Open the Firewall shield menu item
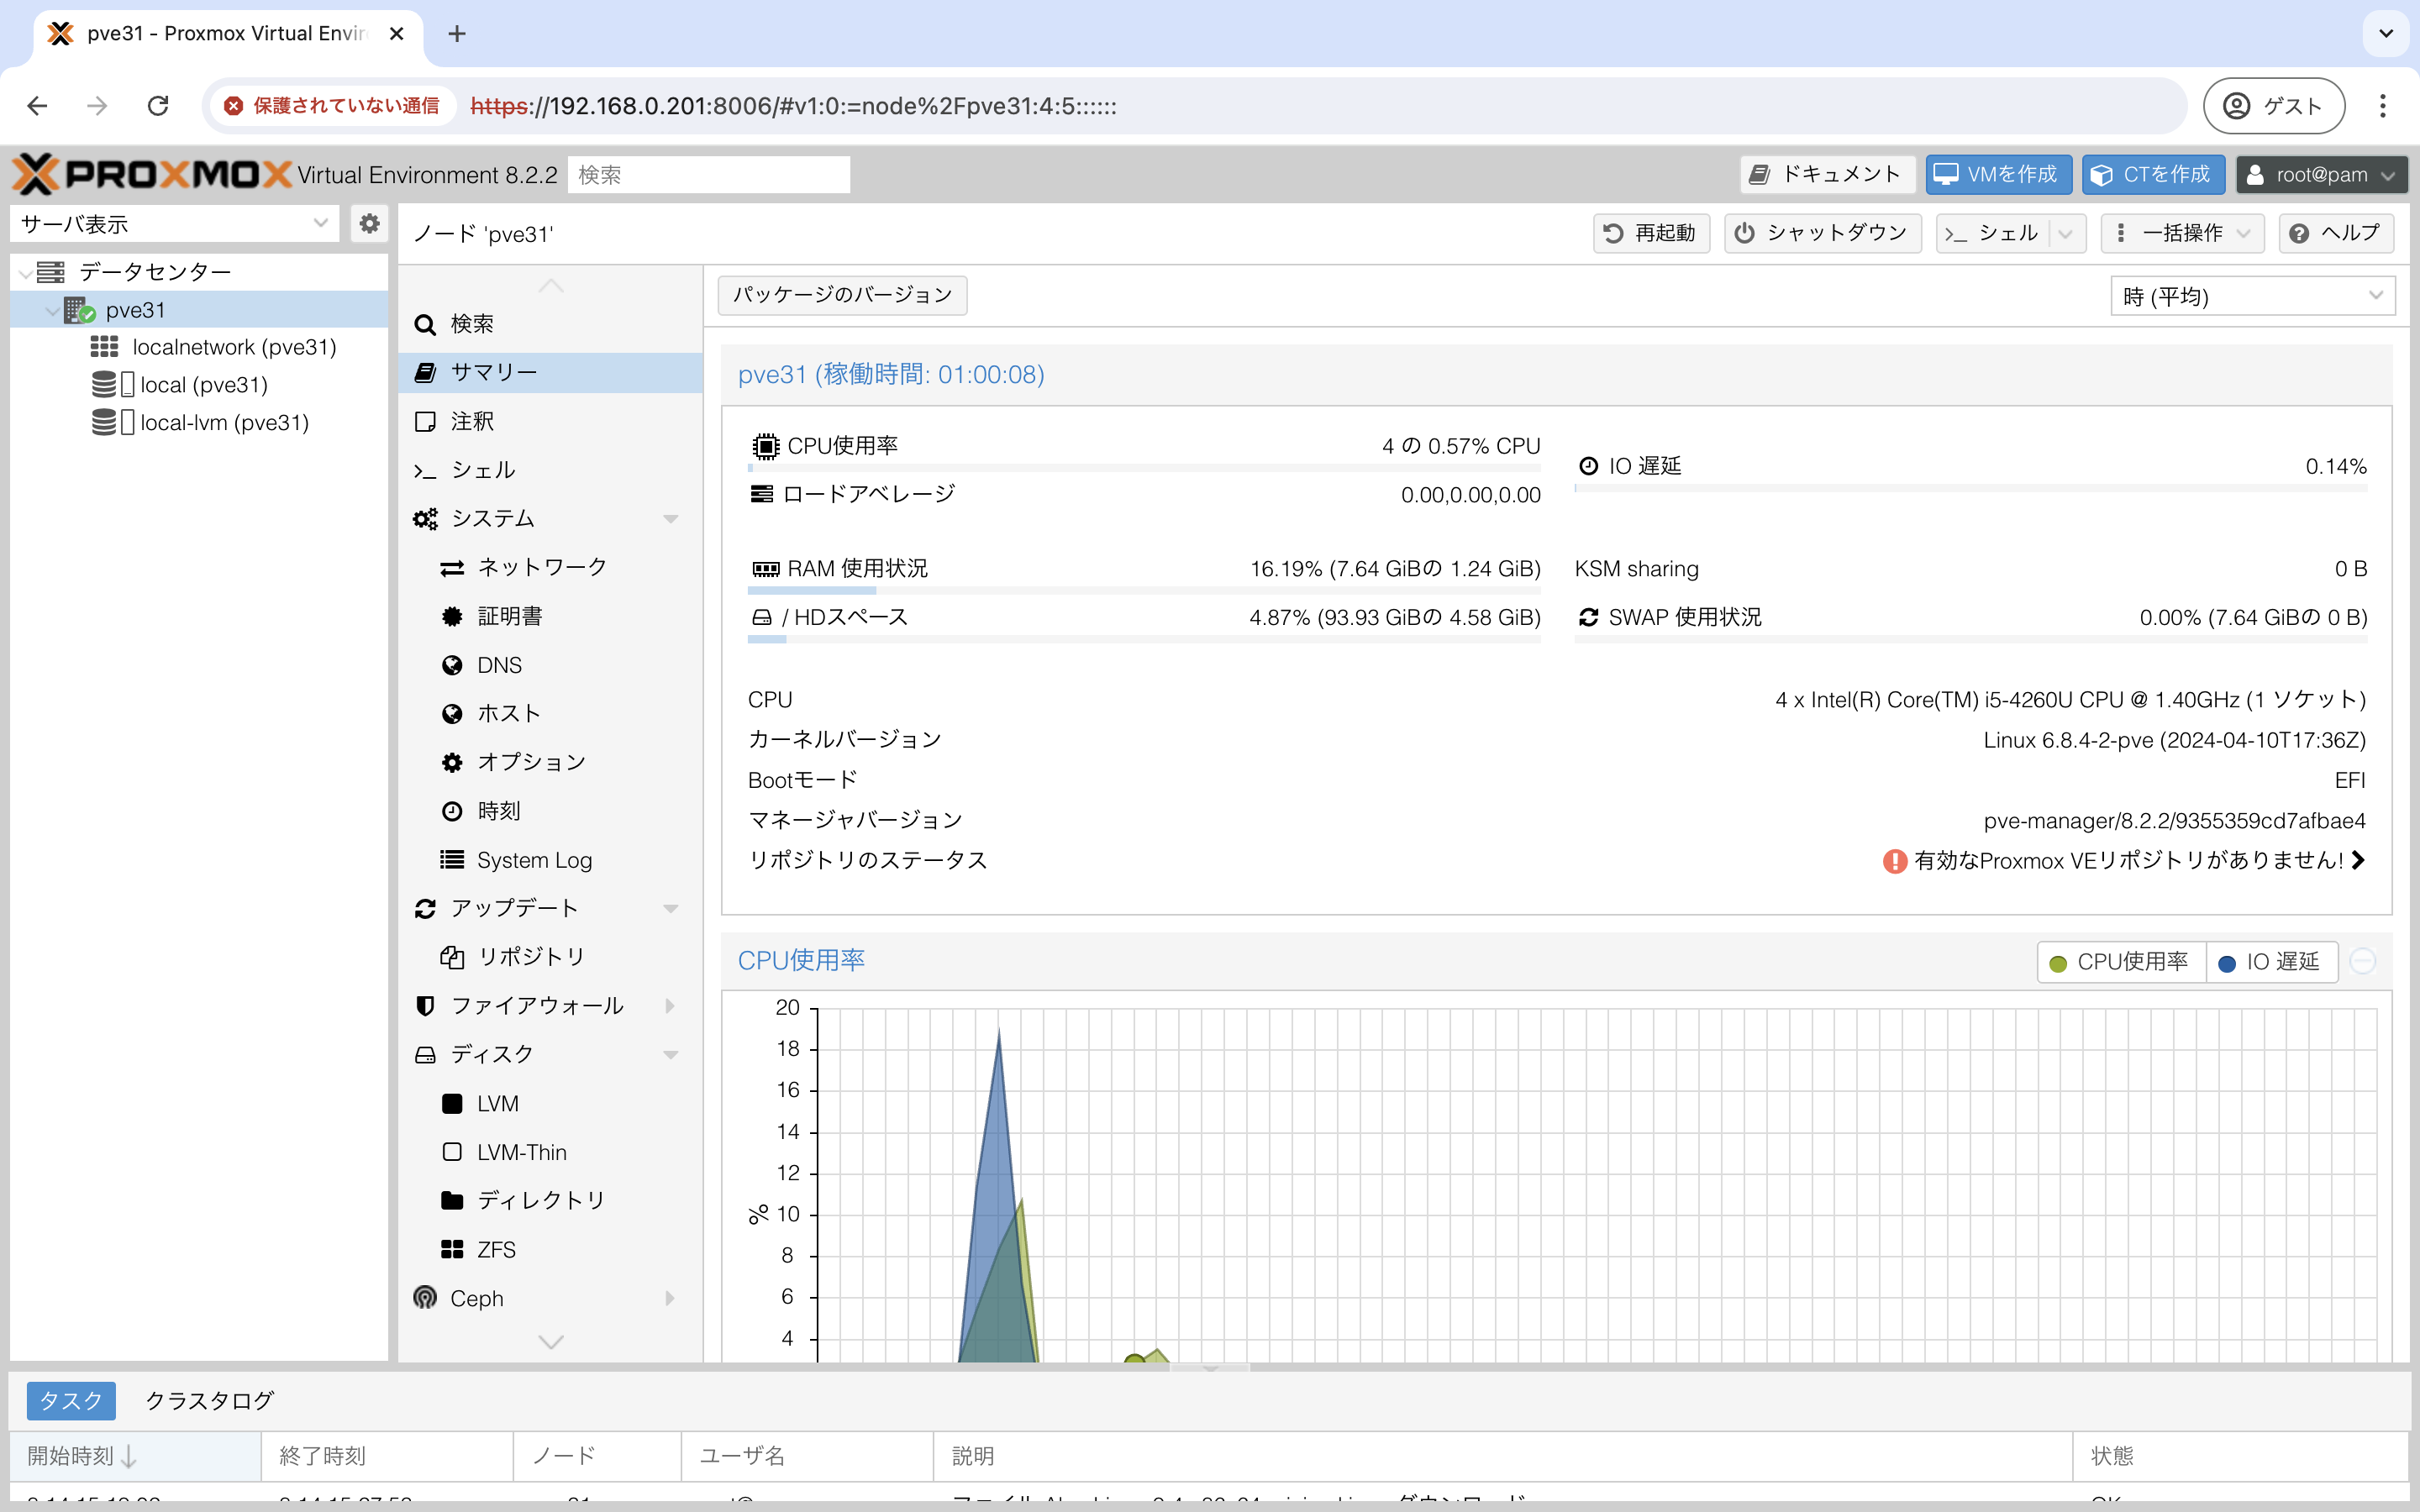 click(536, 1005)
